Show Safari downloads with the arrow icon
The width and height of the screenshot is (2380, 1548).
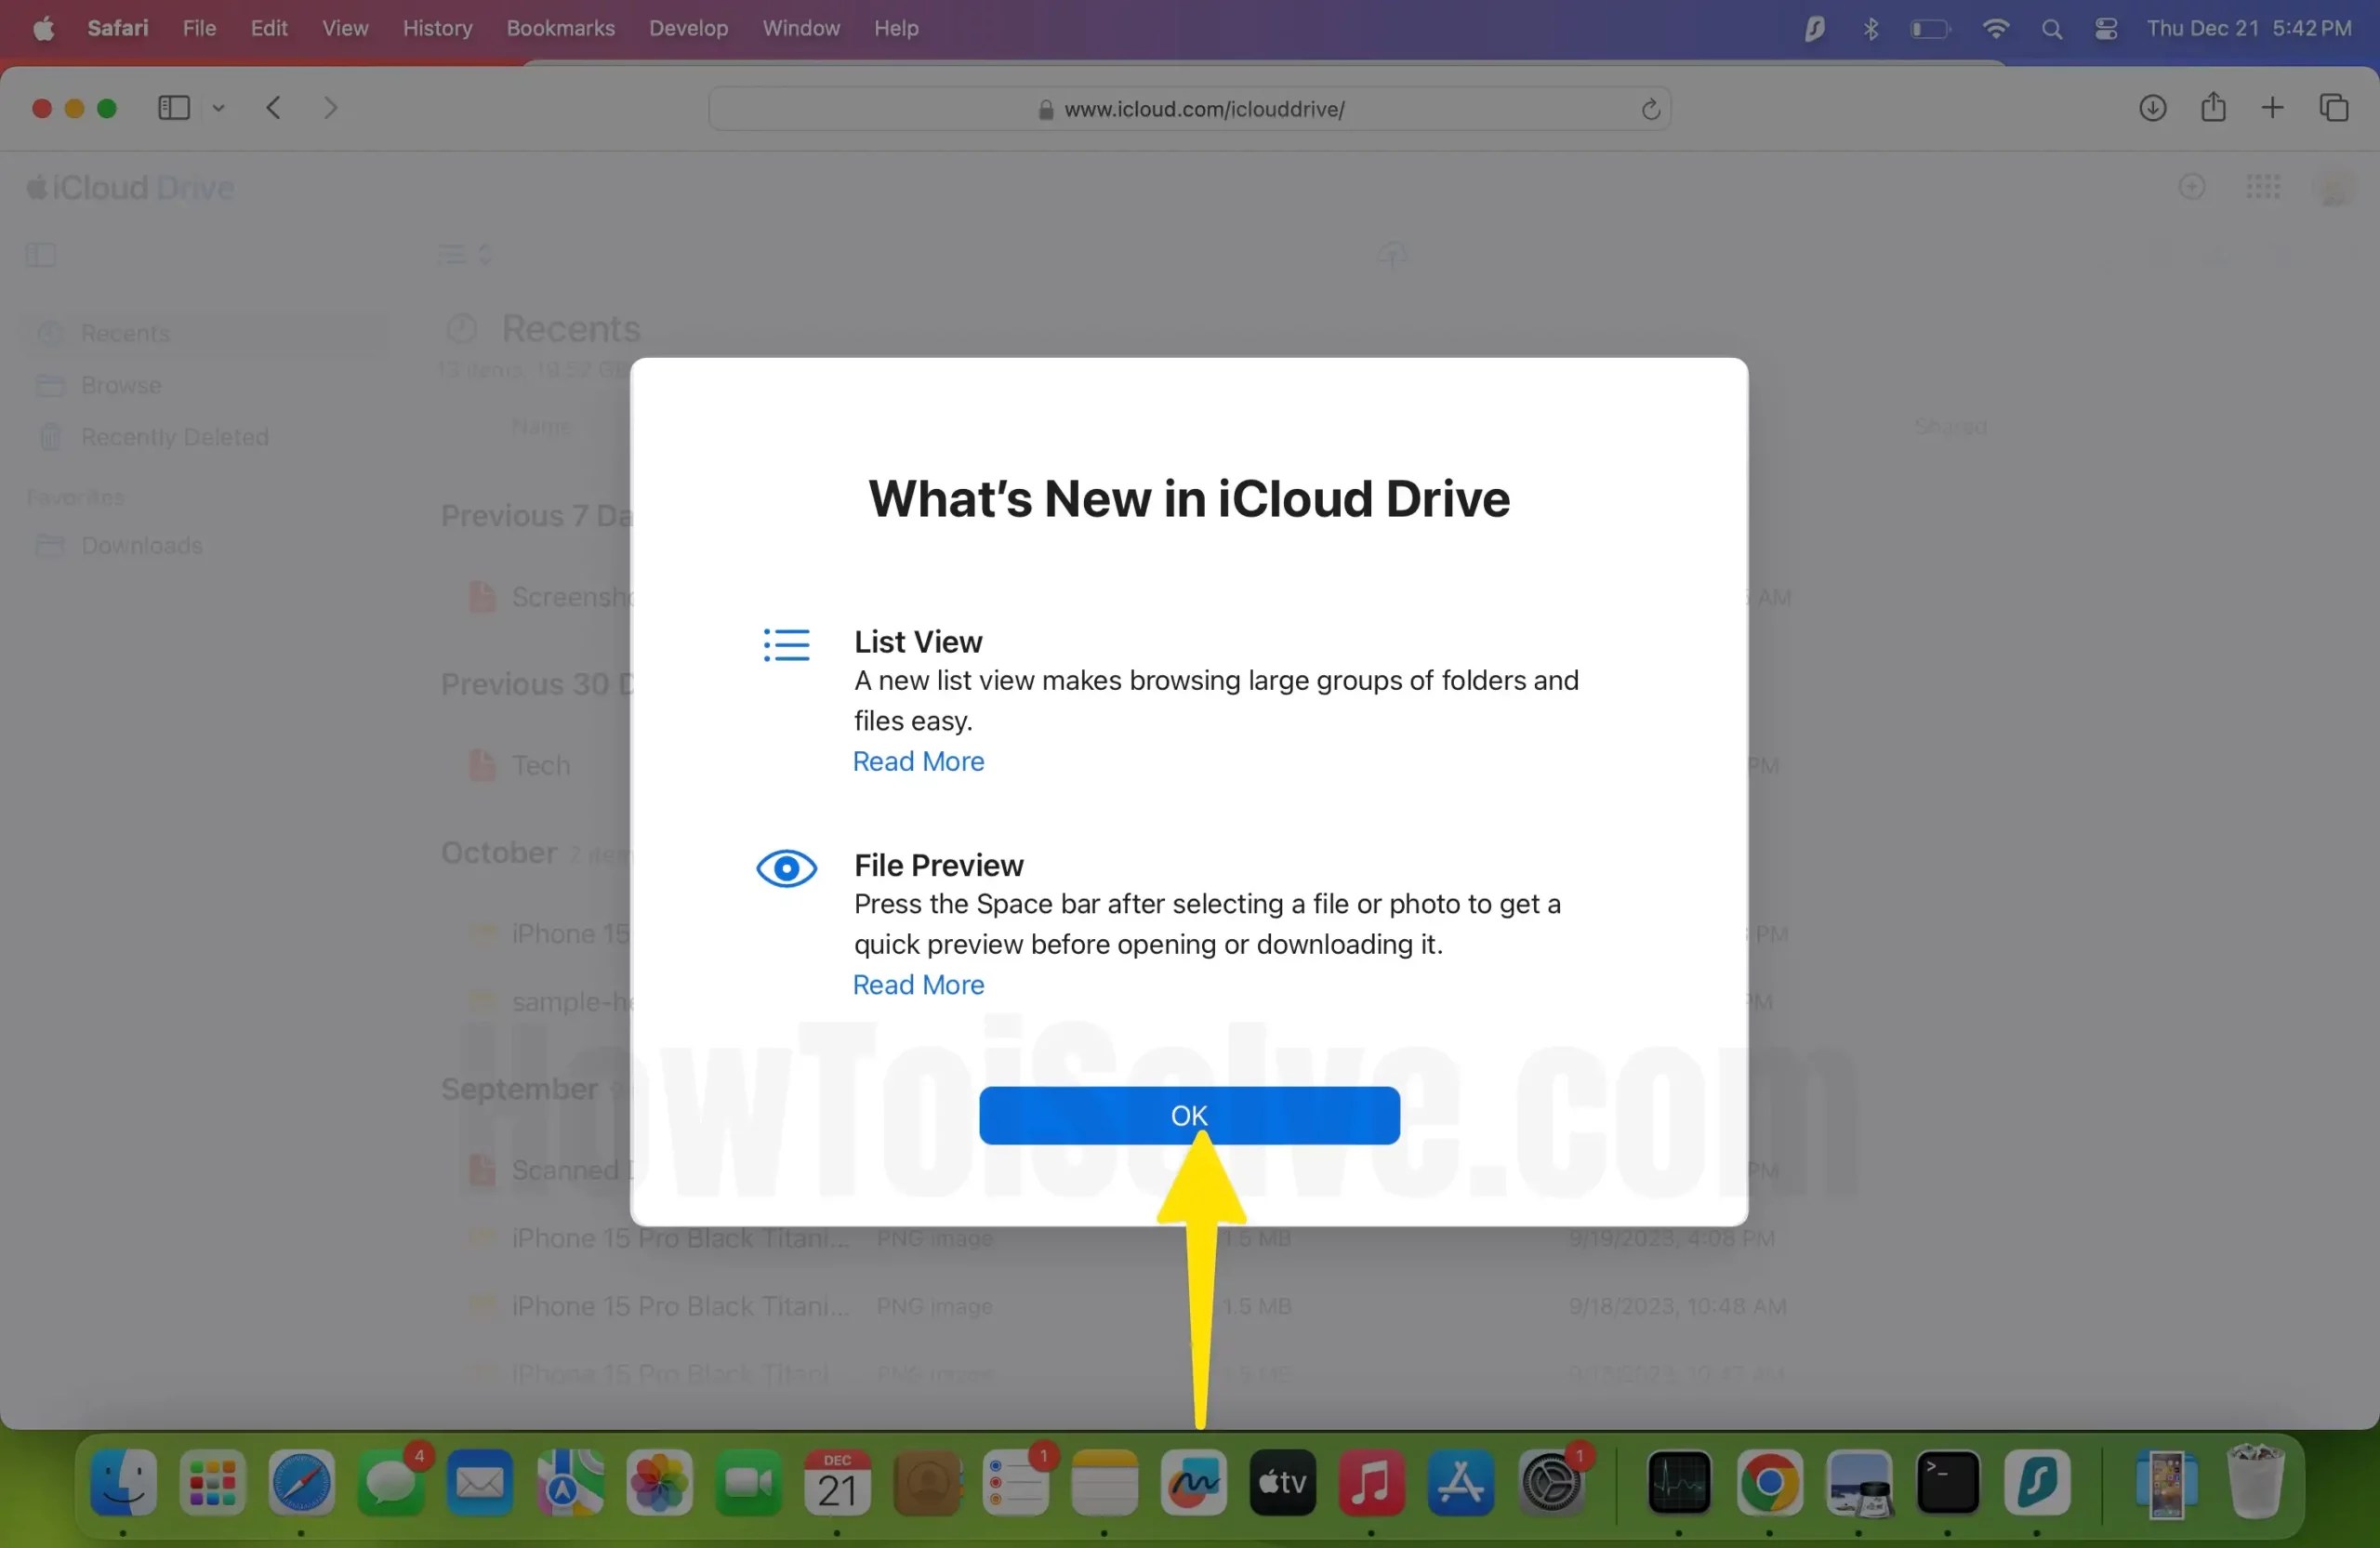pos(2153,108)
